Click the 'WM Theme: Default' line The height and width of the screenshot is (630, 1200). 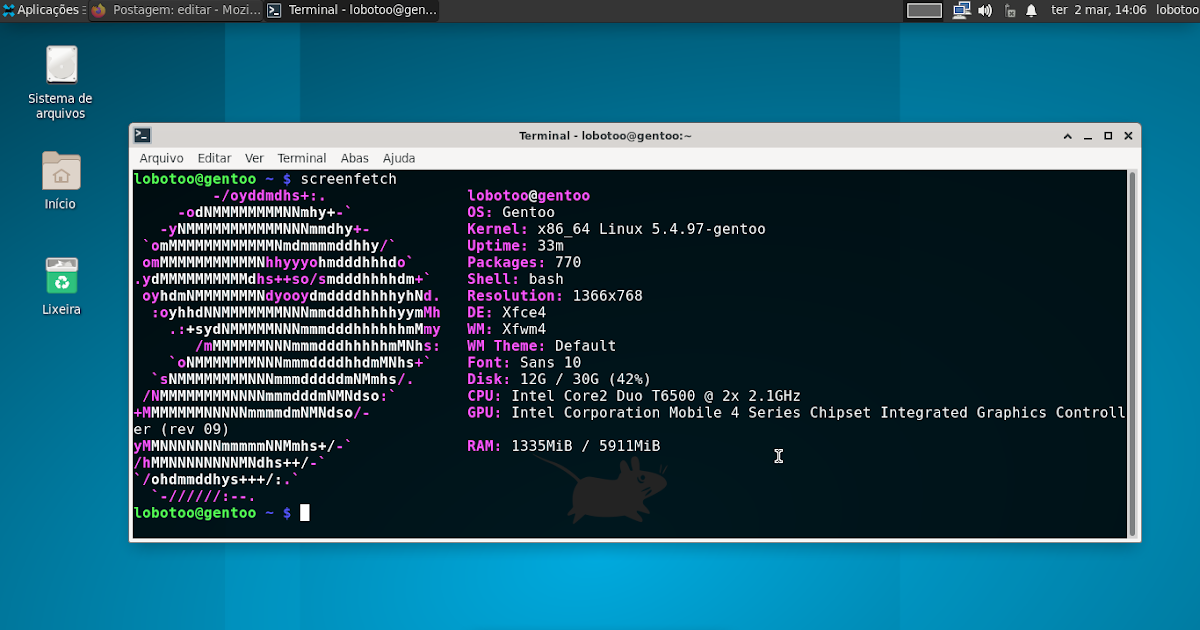click(542, 346)
